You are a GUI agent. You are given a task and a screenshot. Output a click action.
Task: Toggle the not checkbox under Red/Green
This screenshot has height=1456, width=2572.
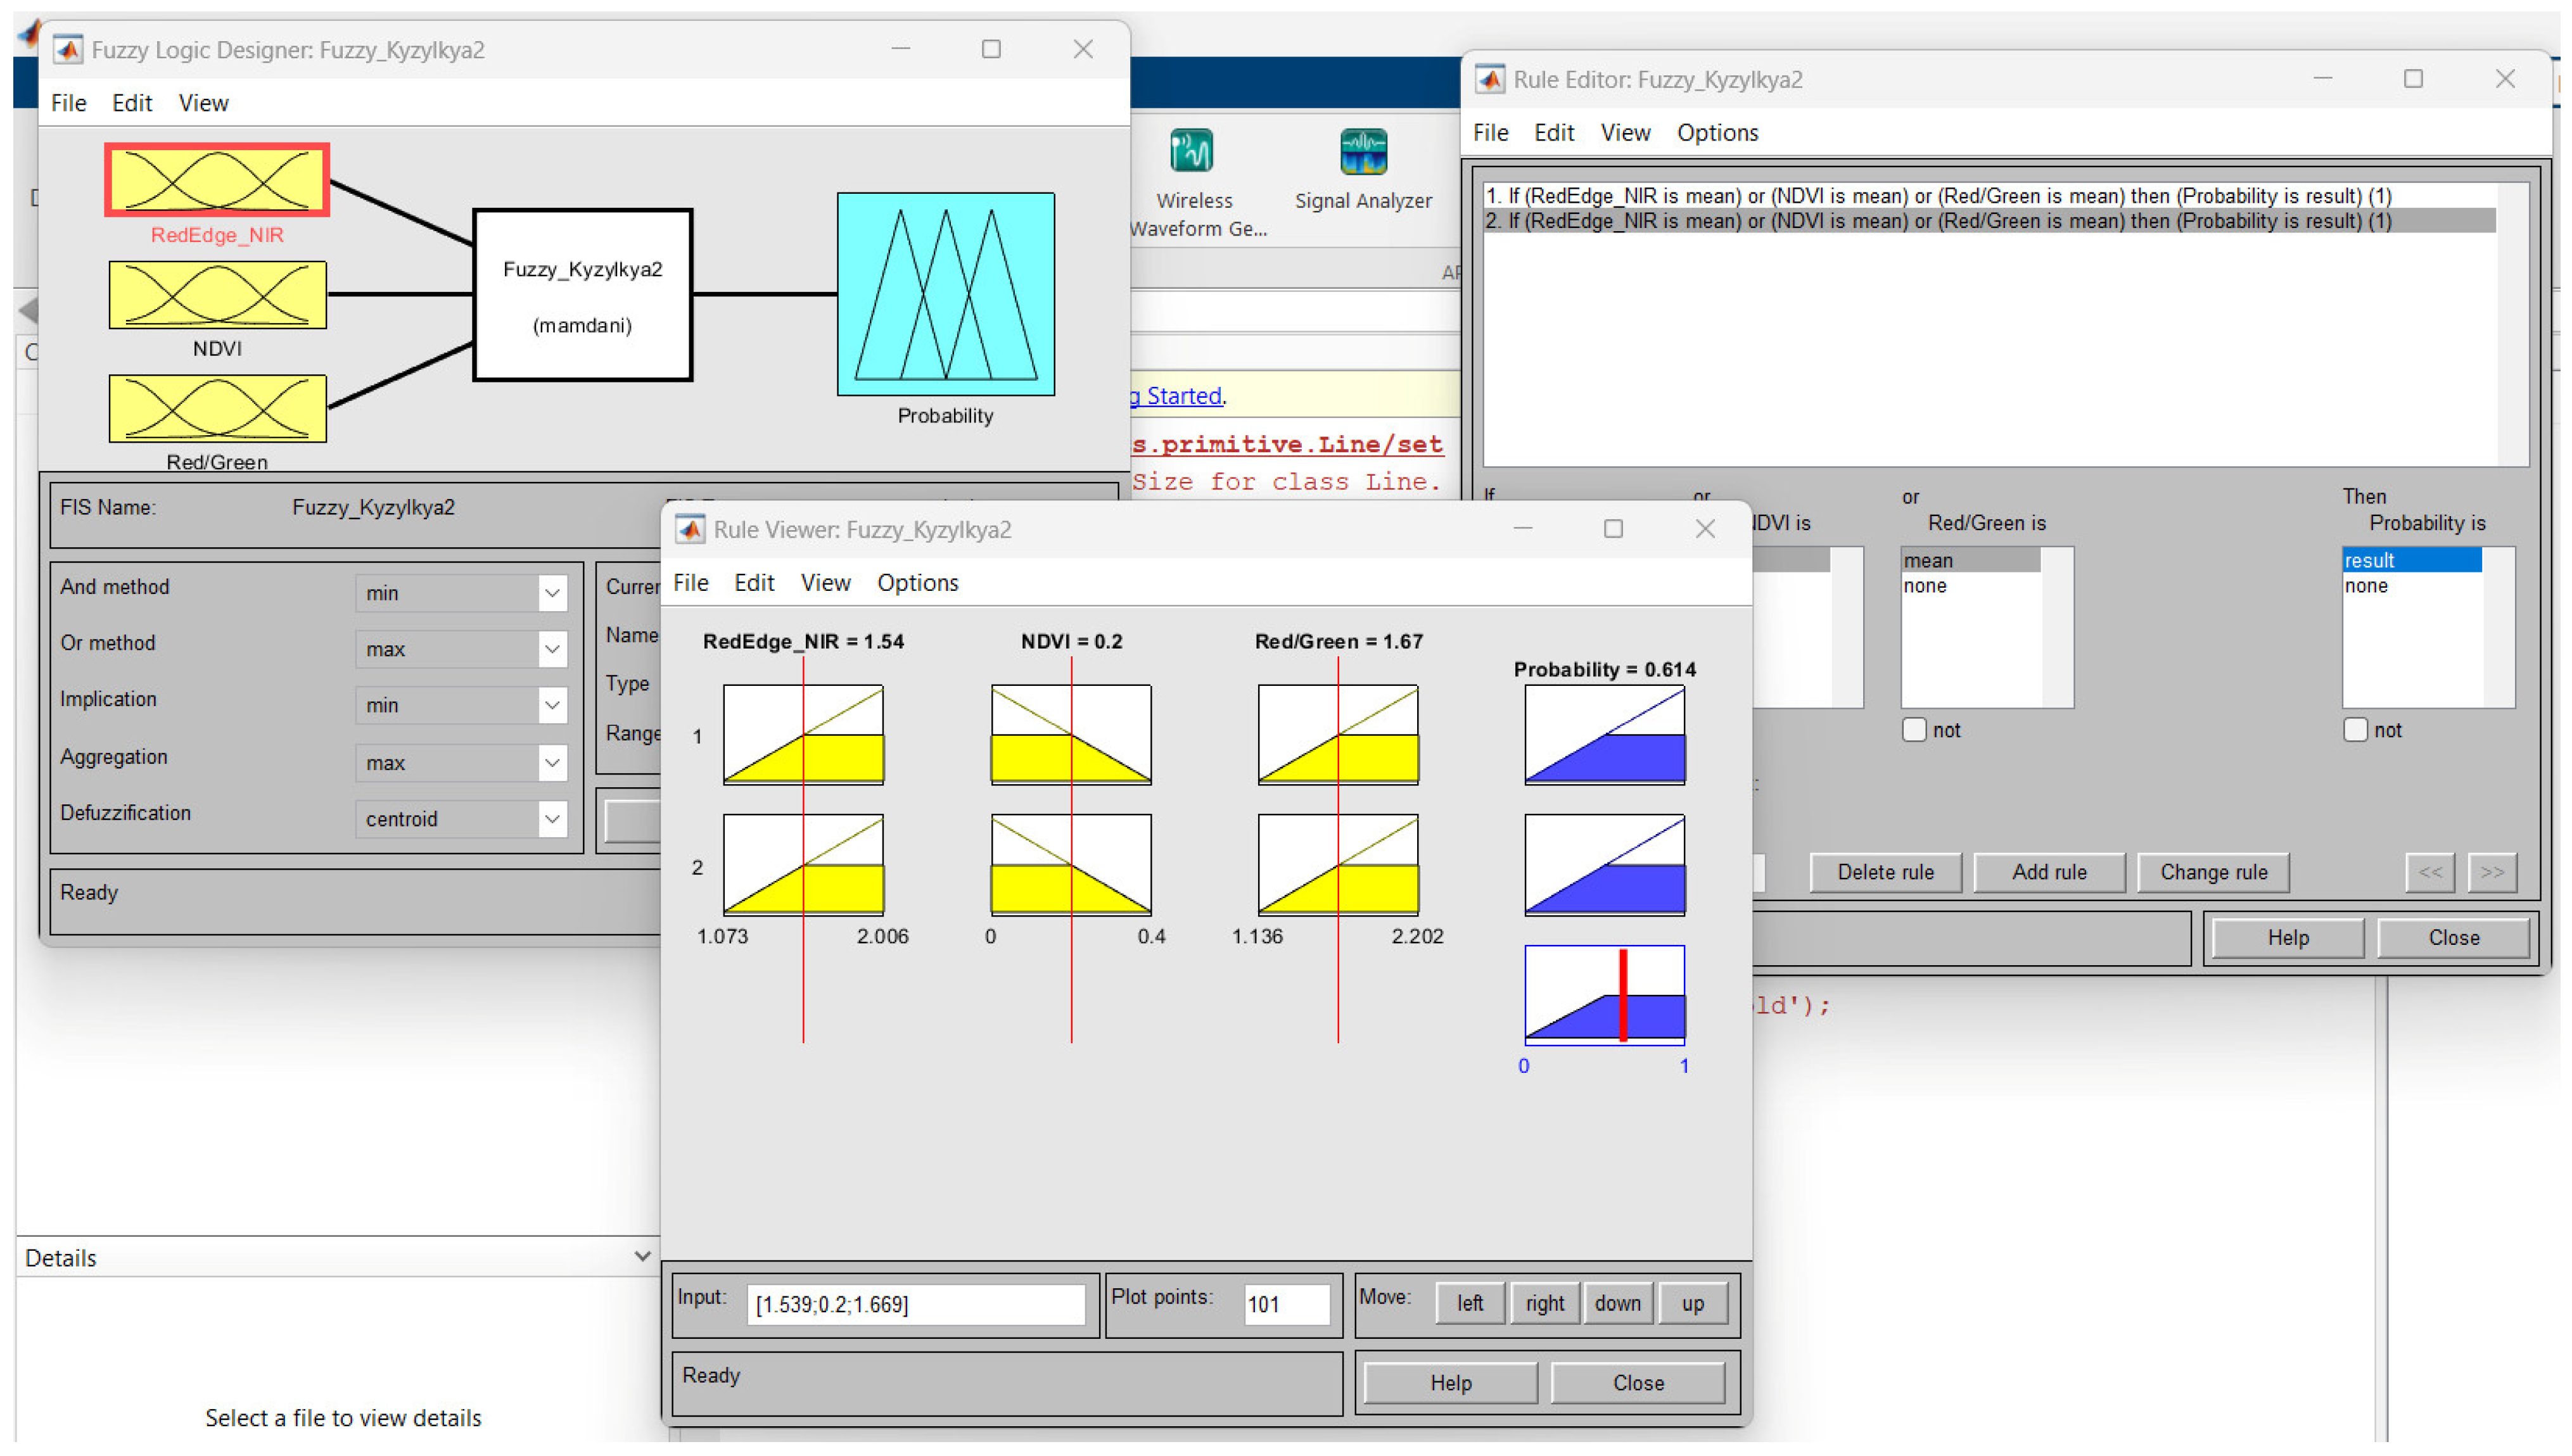[1914, 730]
